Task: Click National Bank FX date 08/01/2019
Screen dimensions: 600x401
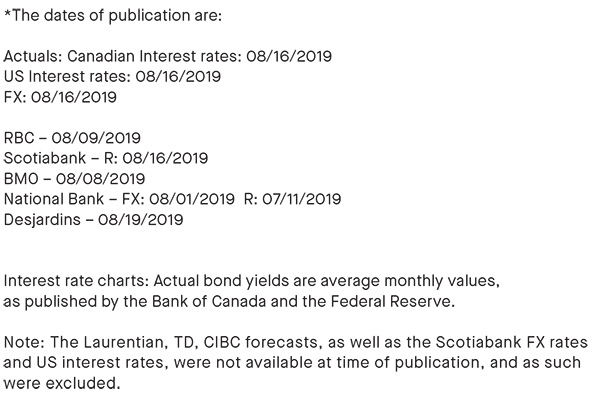Action: 192,199
